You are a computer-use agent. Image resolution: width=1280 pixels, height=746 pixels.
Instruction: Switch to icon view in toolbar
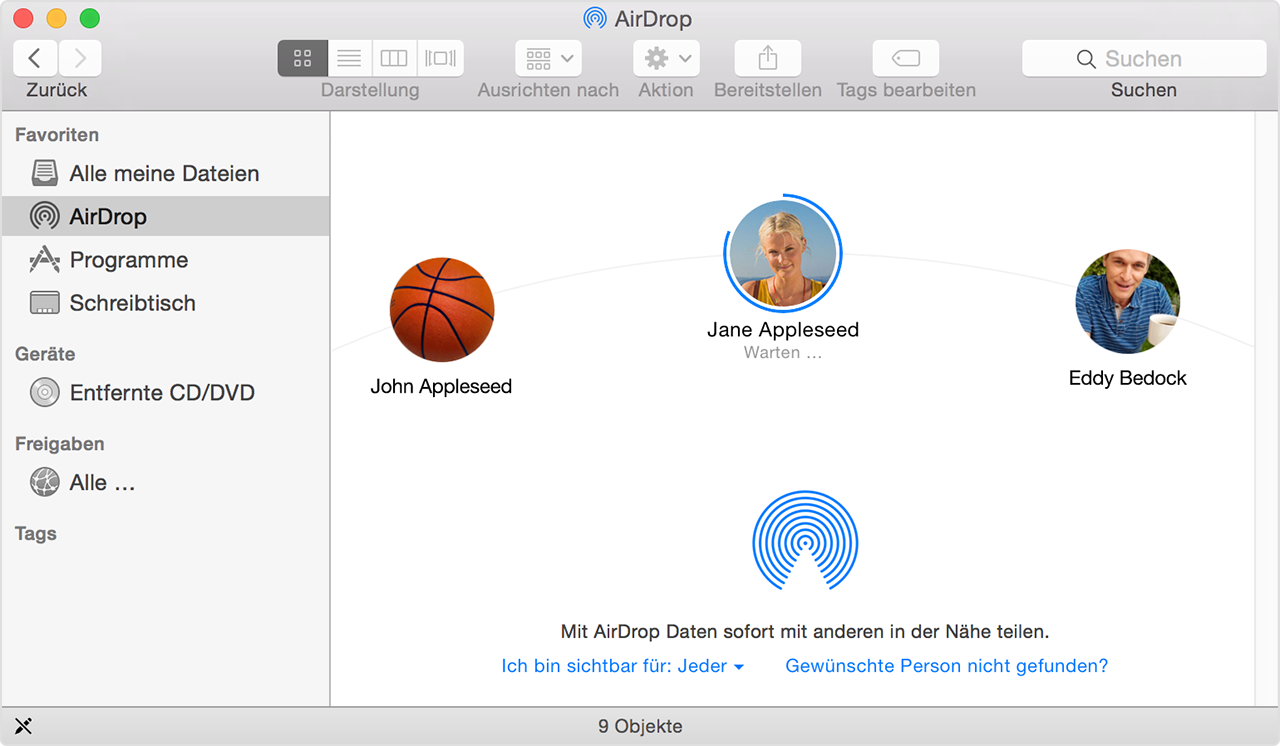[x=302, y=58]
